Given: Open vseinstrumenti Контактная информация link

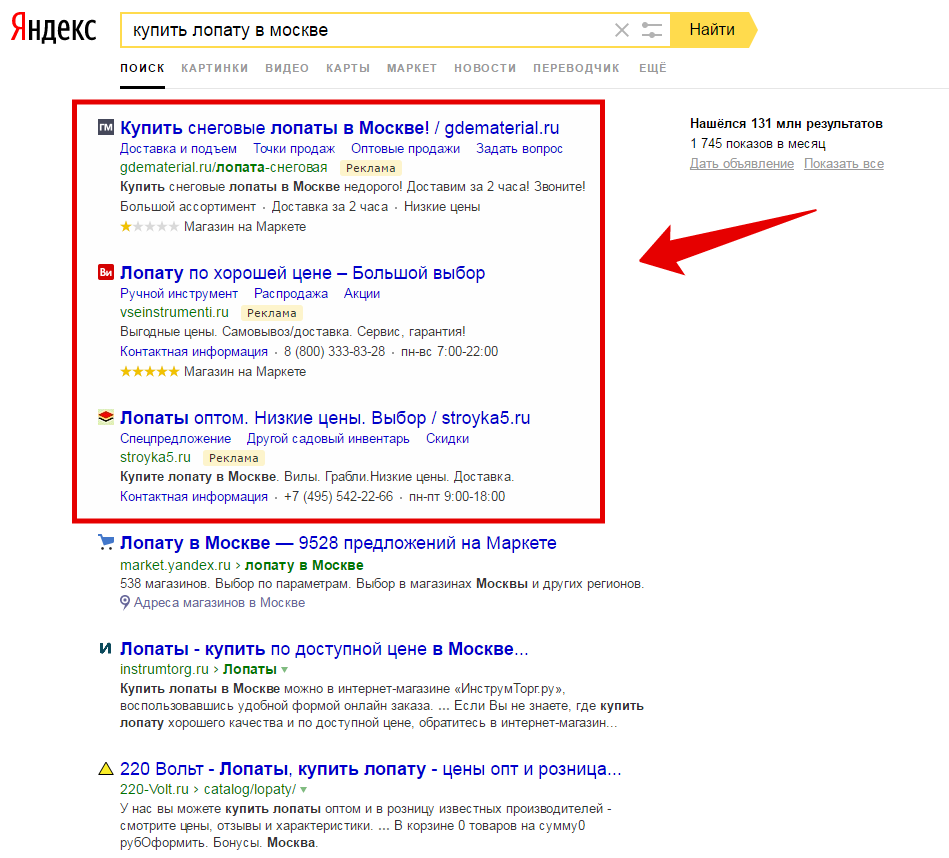Looking at the screenshot, I should [194, 351].
